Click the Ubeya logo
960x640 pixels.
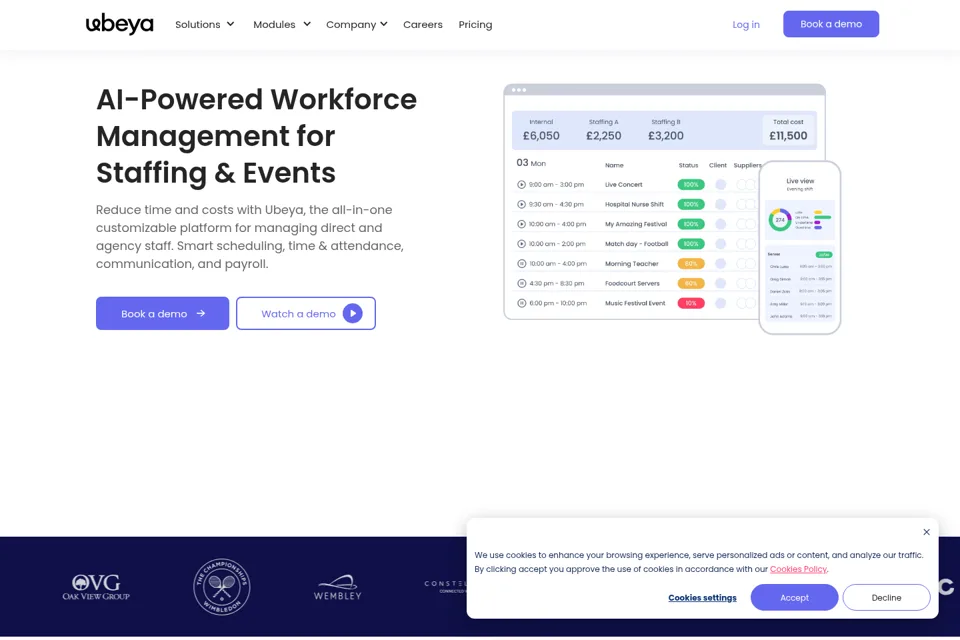point(119,24)
